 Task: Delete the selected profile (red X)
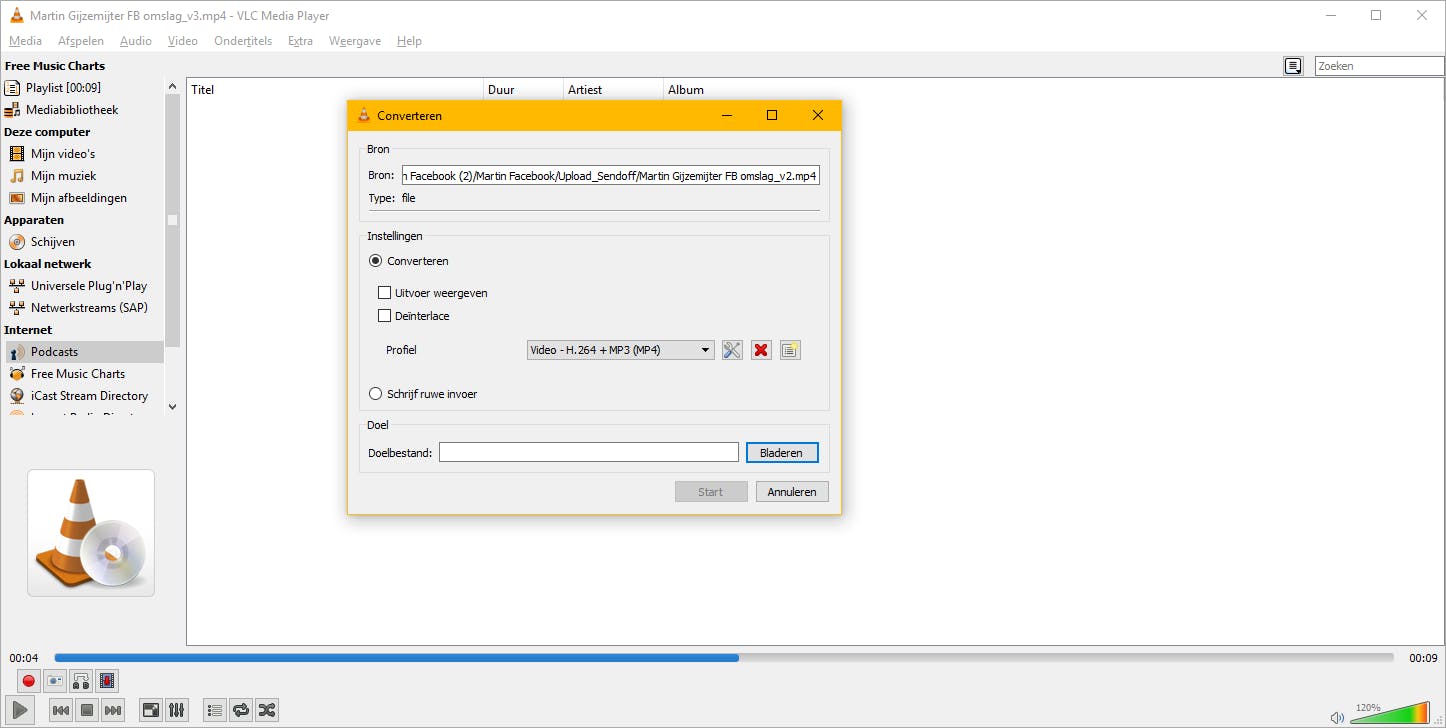(x=761, y=350)
